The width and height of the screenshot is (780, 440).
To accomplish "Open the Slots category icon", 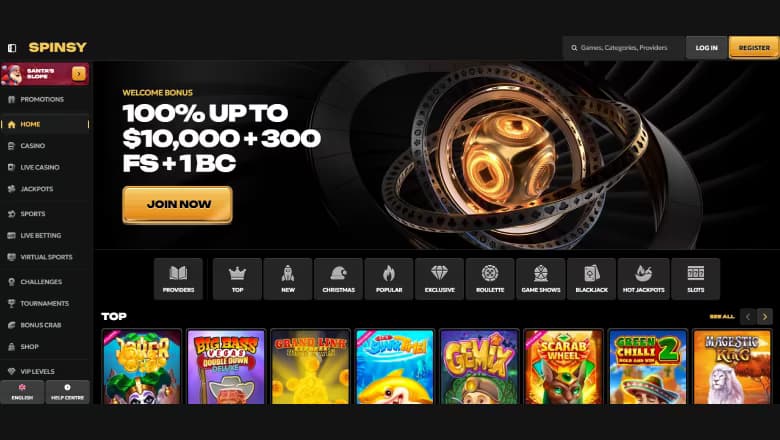I will coord(695,279).
